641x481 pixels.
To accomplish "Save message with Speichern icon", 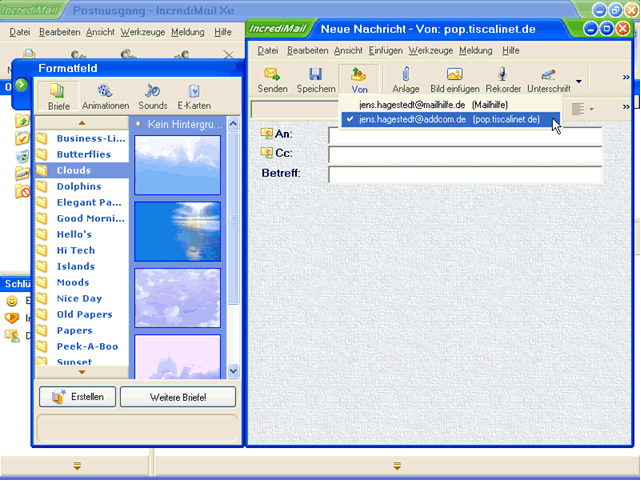I will tap(316, 80).
